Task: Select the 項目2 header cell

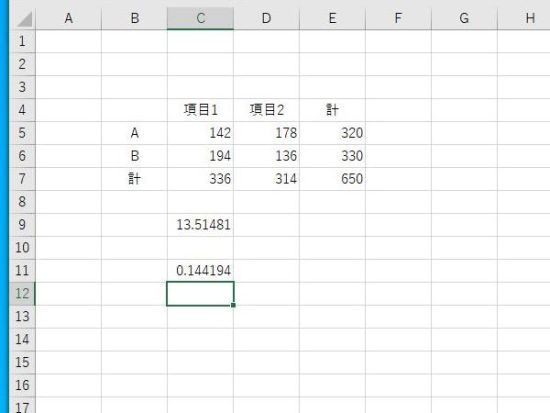Action: pyautogui.click(x=266, y=110)
